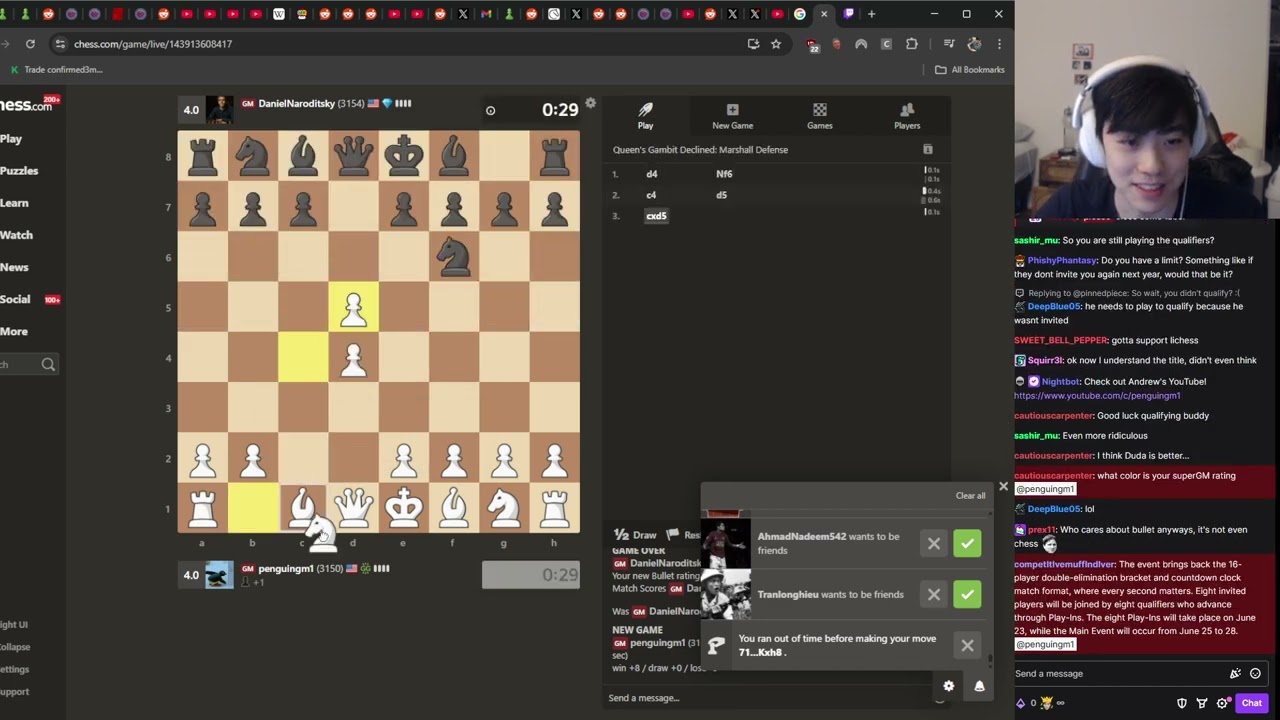Image resolution: width=1280 pixels, height=720 pixels.
Task: Open All Bookmarks folder
Action: [970, 70]
